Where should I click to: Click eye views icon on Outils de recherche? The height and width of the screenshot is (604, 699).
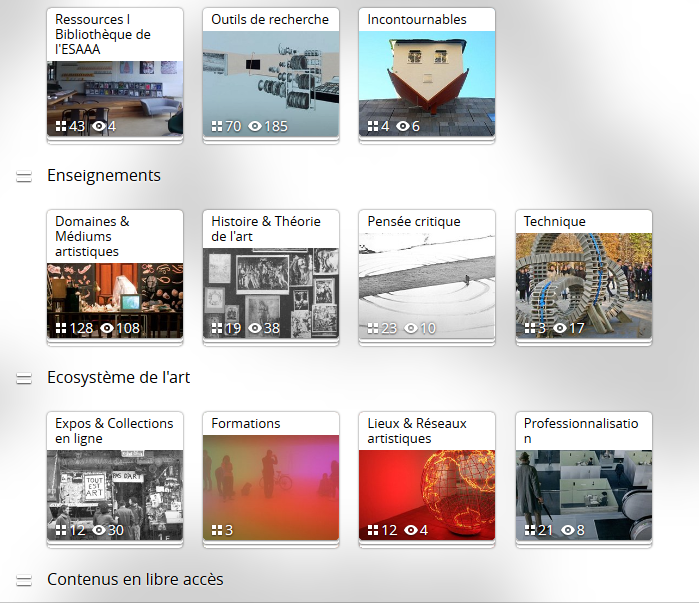(255, 127)
